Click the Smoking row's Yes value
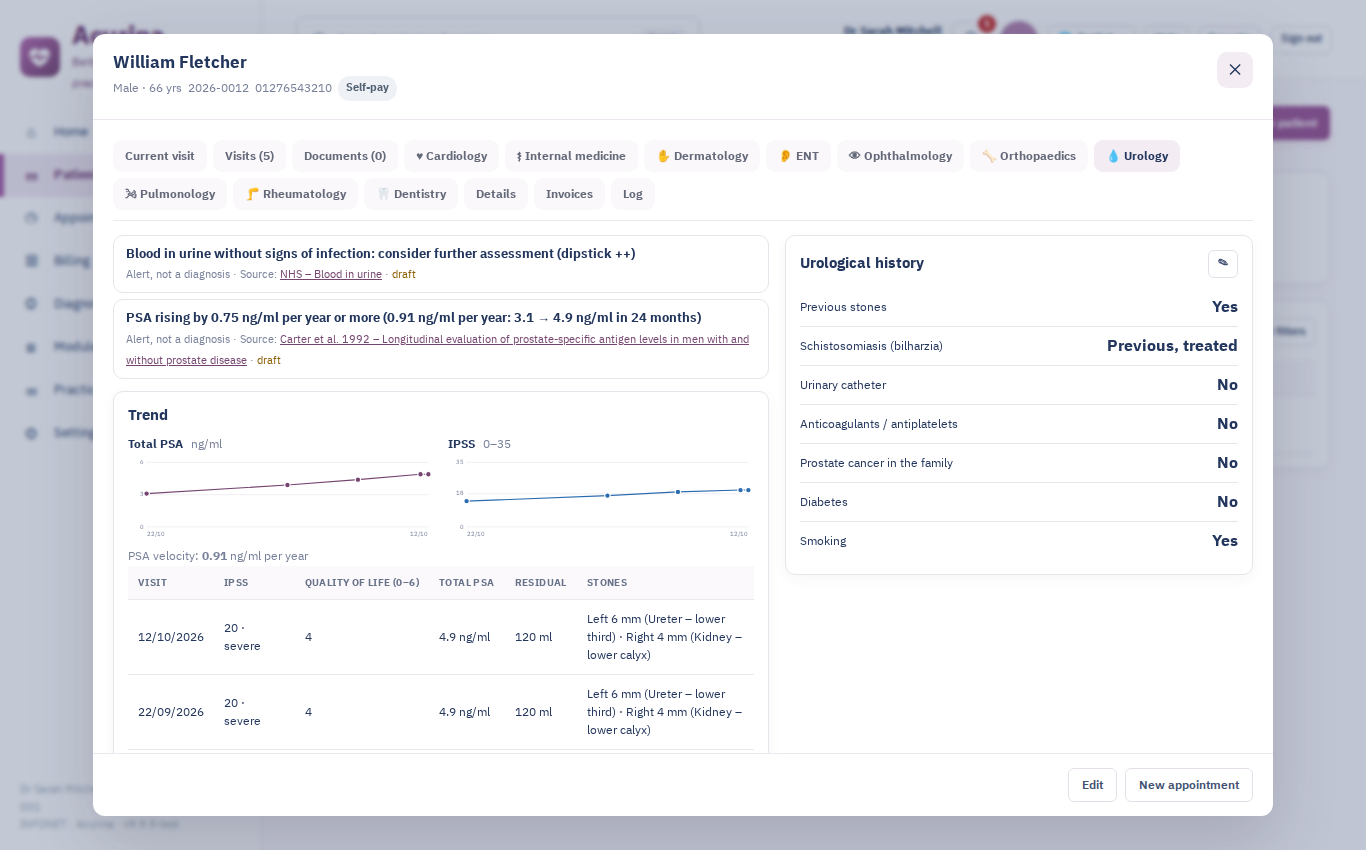1366x850 pixels. point(1225,541)
